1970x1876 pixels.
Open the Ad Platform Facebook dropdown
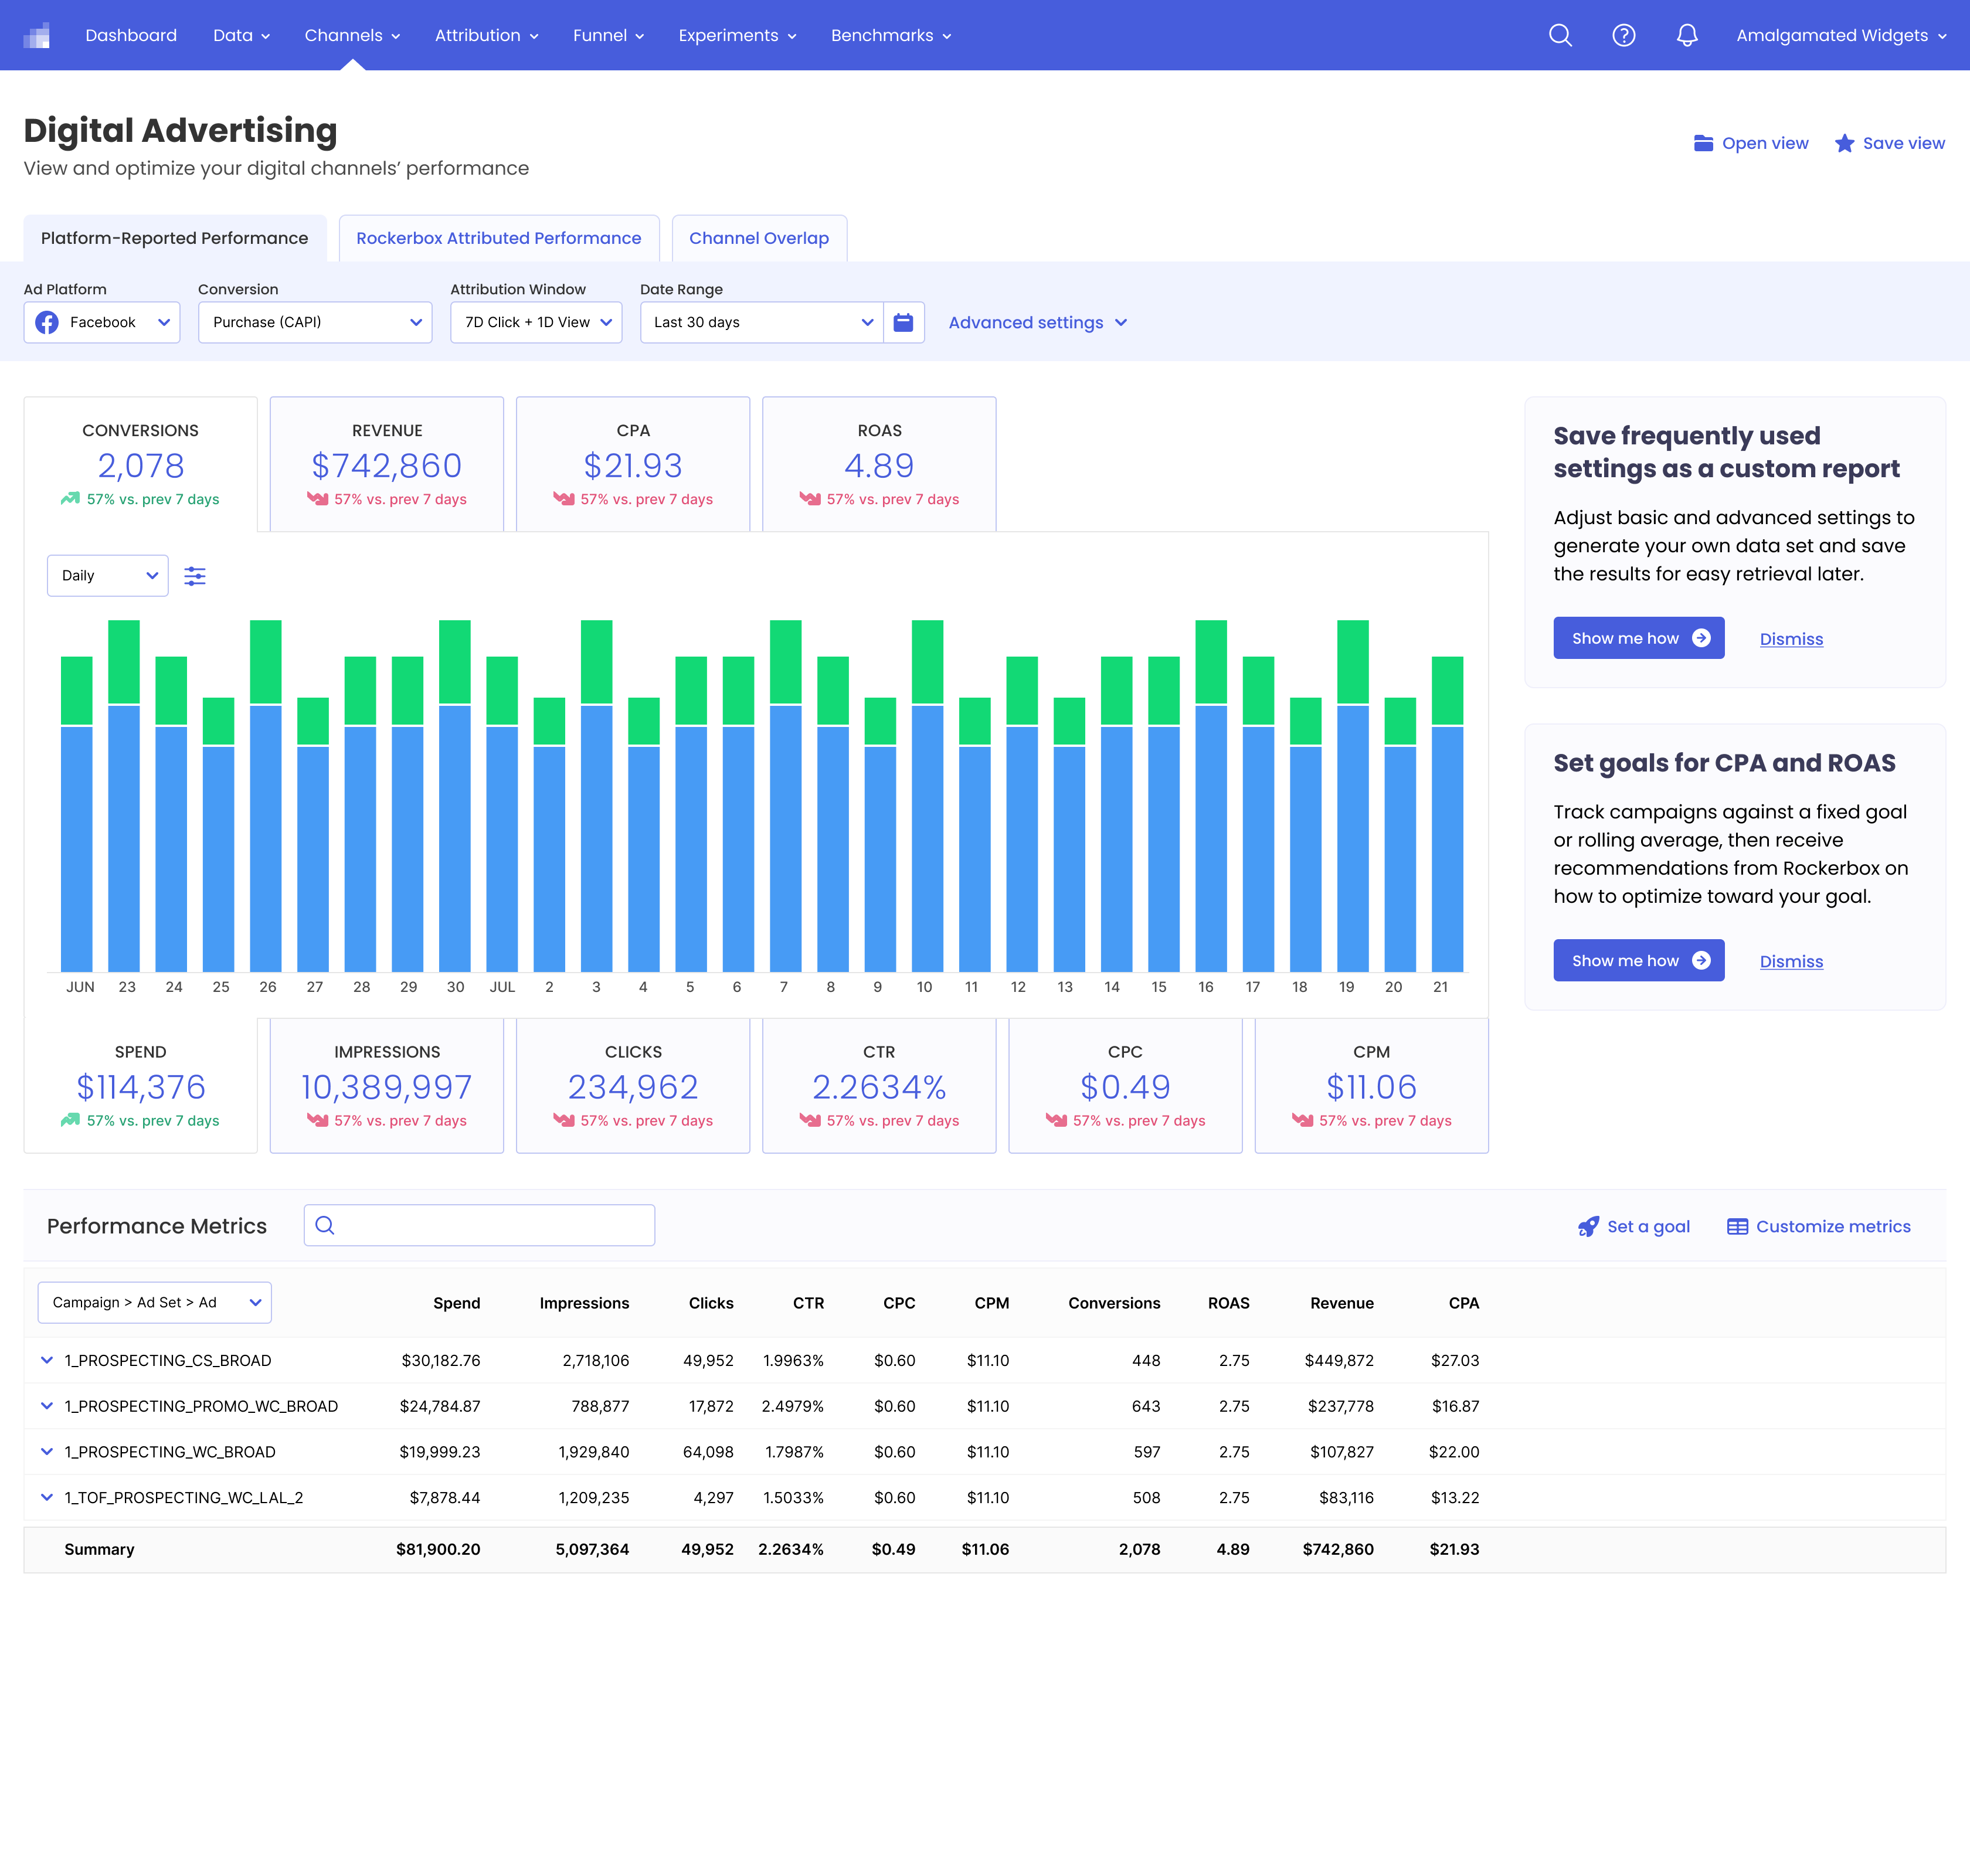pos(102,322)
